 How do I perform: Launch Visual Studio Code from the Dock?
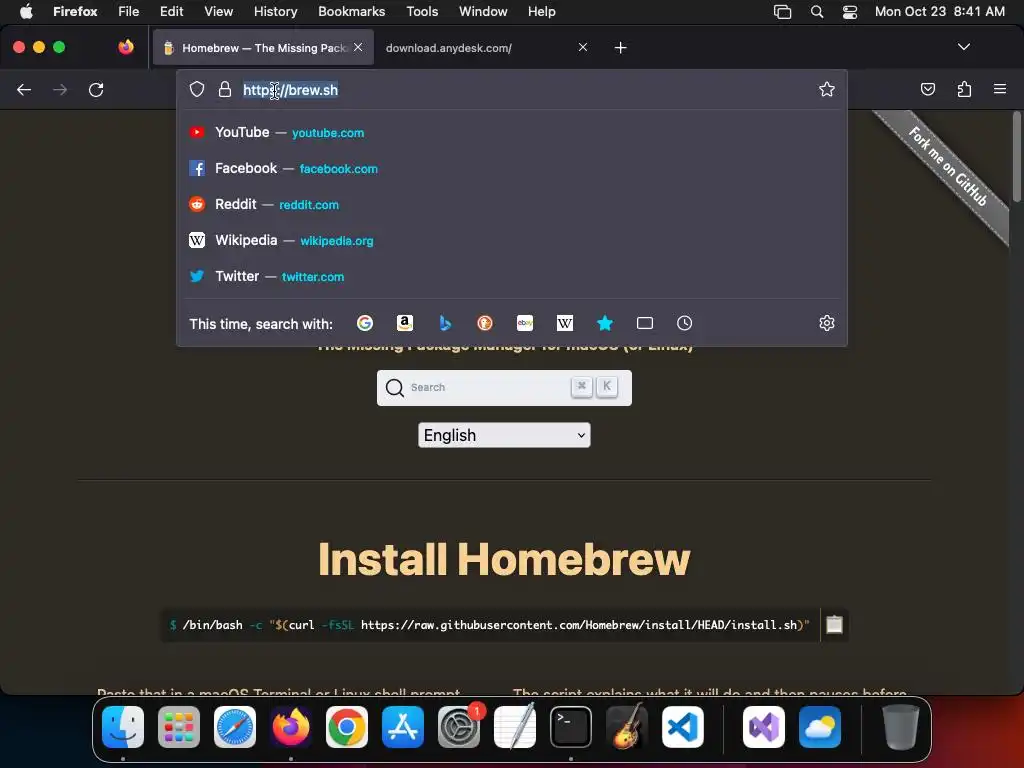pyautogui.click(x=682, y=727)
